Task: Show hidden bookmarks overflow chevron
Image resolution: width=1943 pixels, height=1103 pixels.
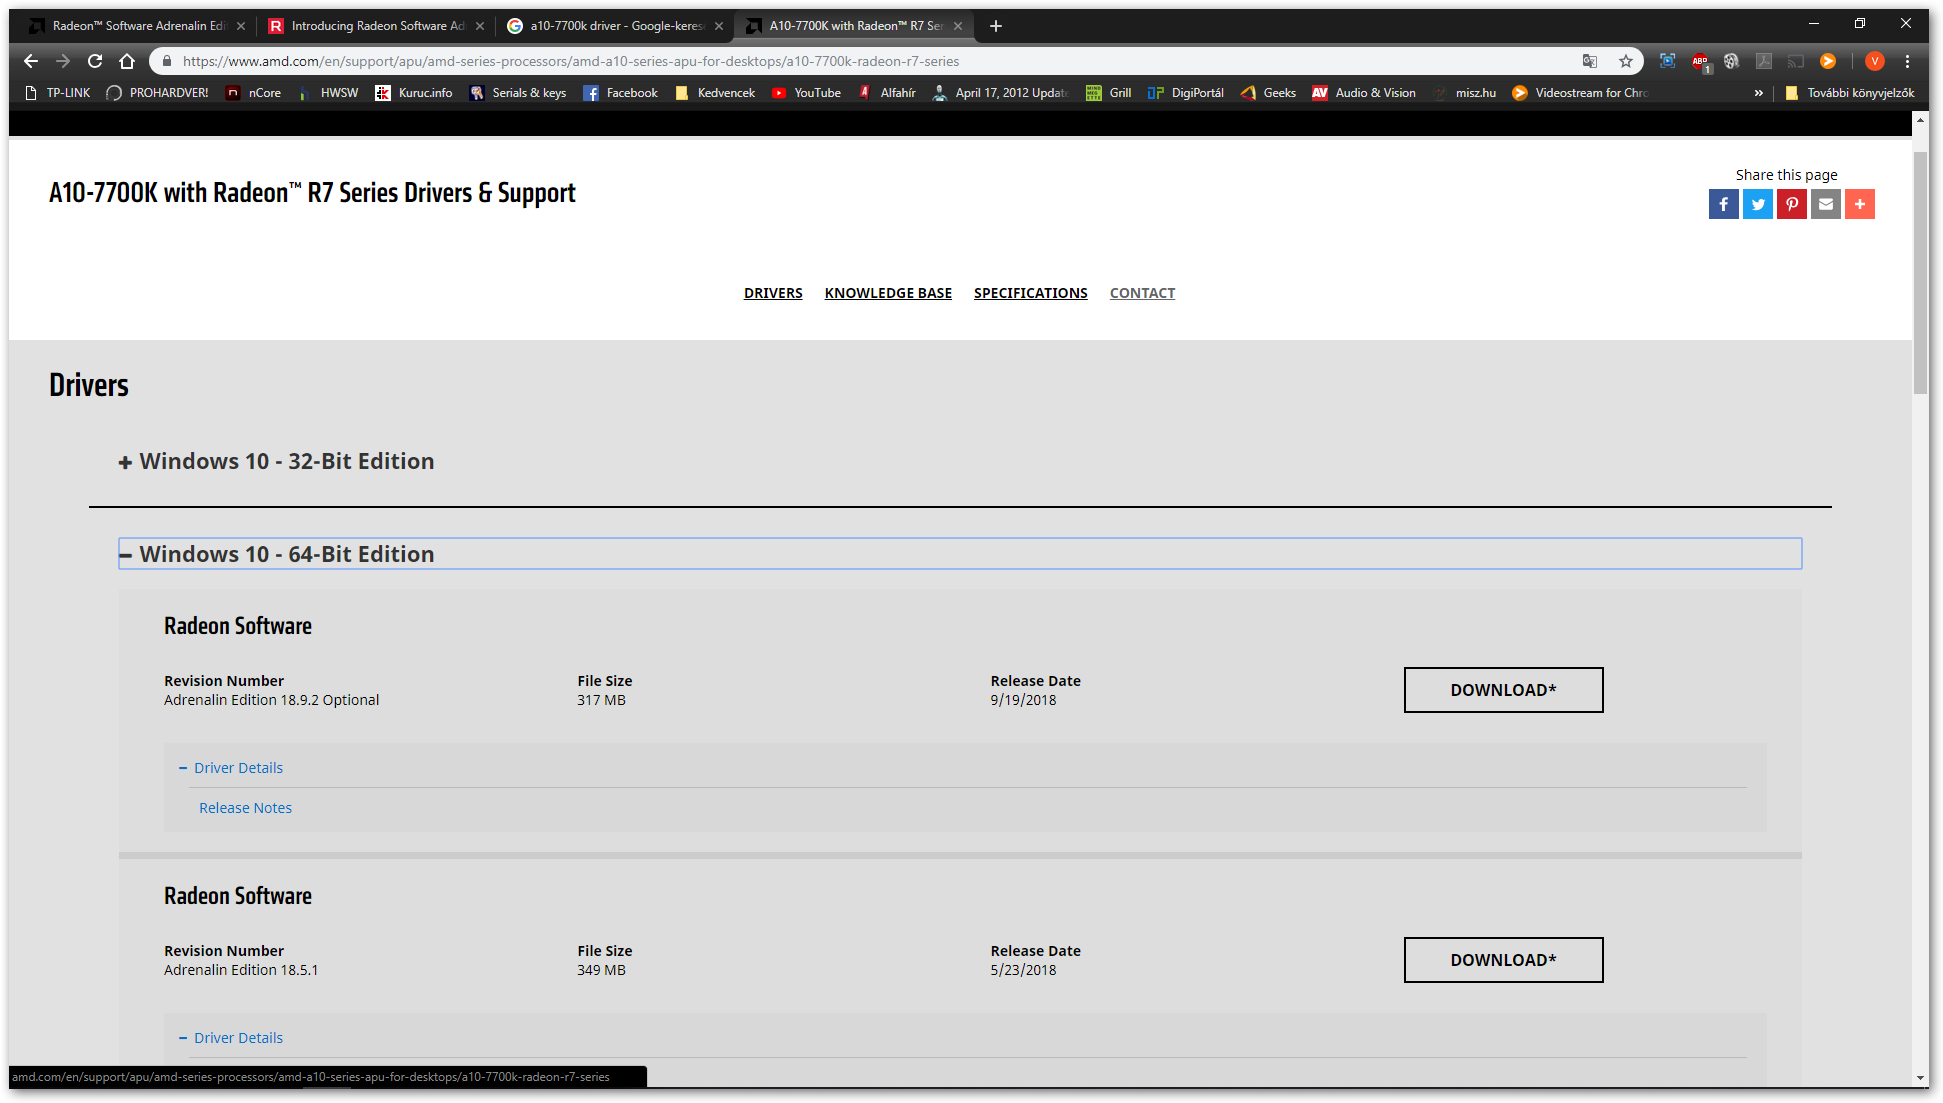Action: (x=1759, y=93)
